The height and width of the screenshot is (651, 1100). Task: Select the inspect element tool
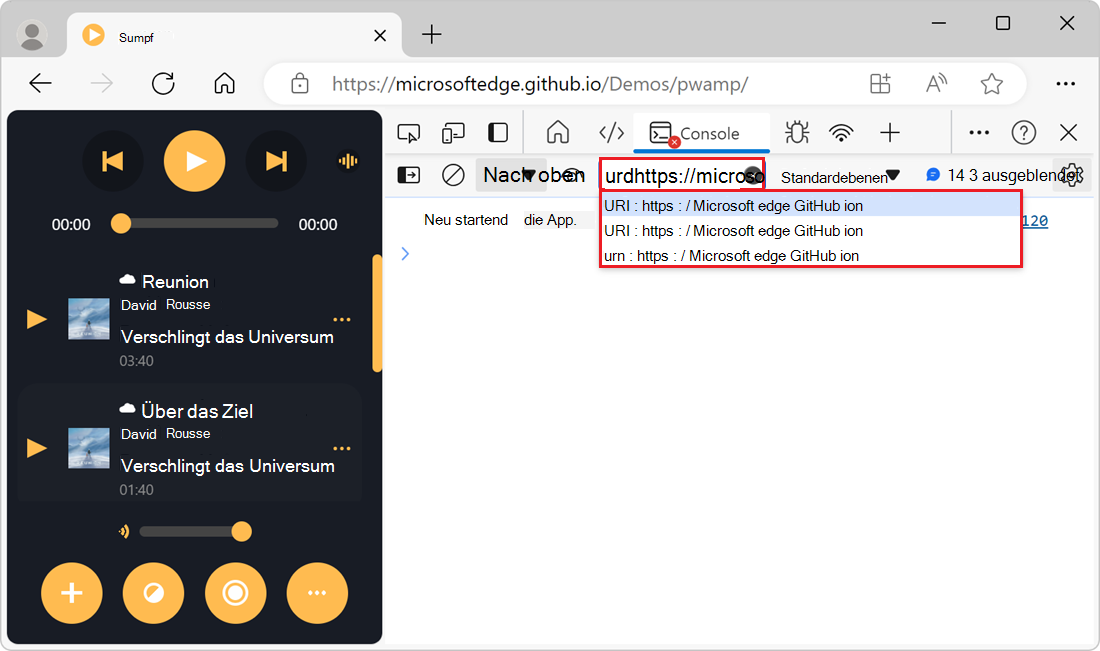(x=408, y=131)
